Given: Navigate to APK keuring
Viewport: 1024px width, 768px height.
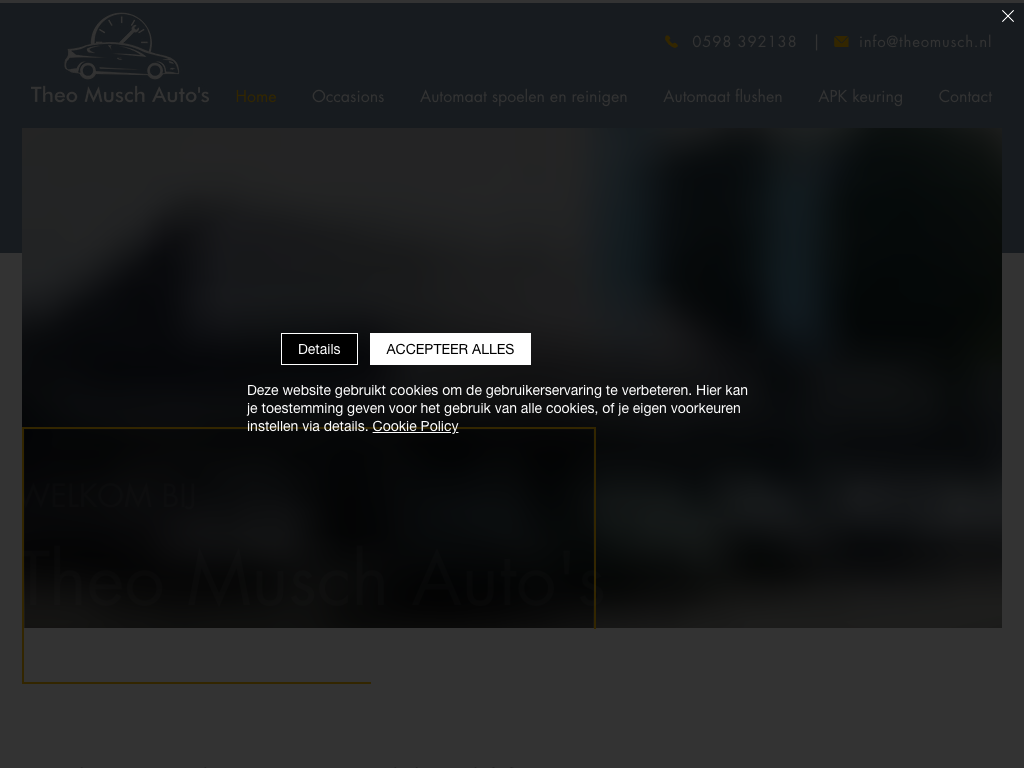Looking at the screenshot, I should 860,97.
